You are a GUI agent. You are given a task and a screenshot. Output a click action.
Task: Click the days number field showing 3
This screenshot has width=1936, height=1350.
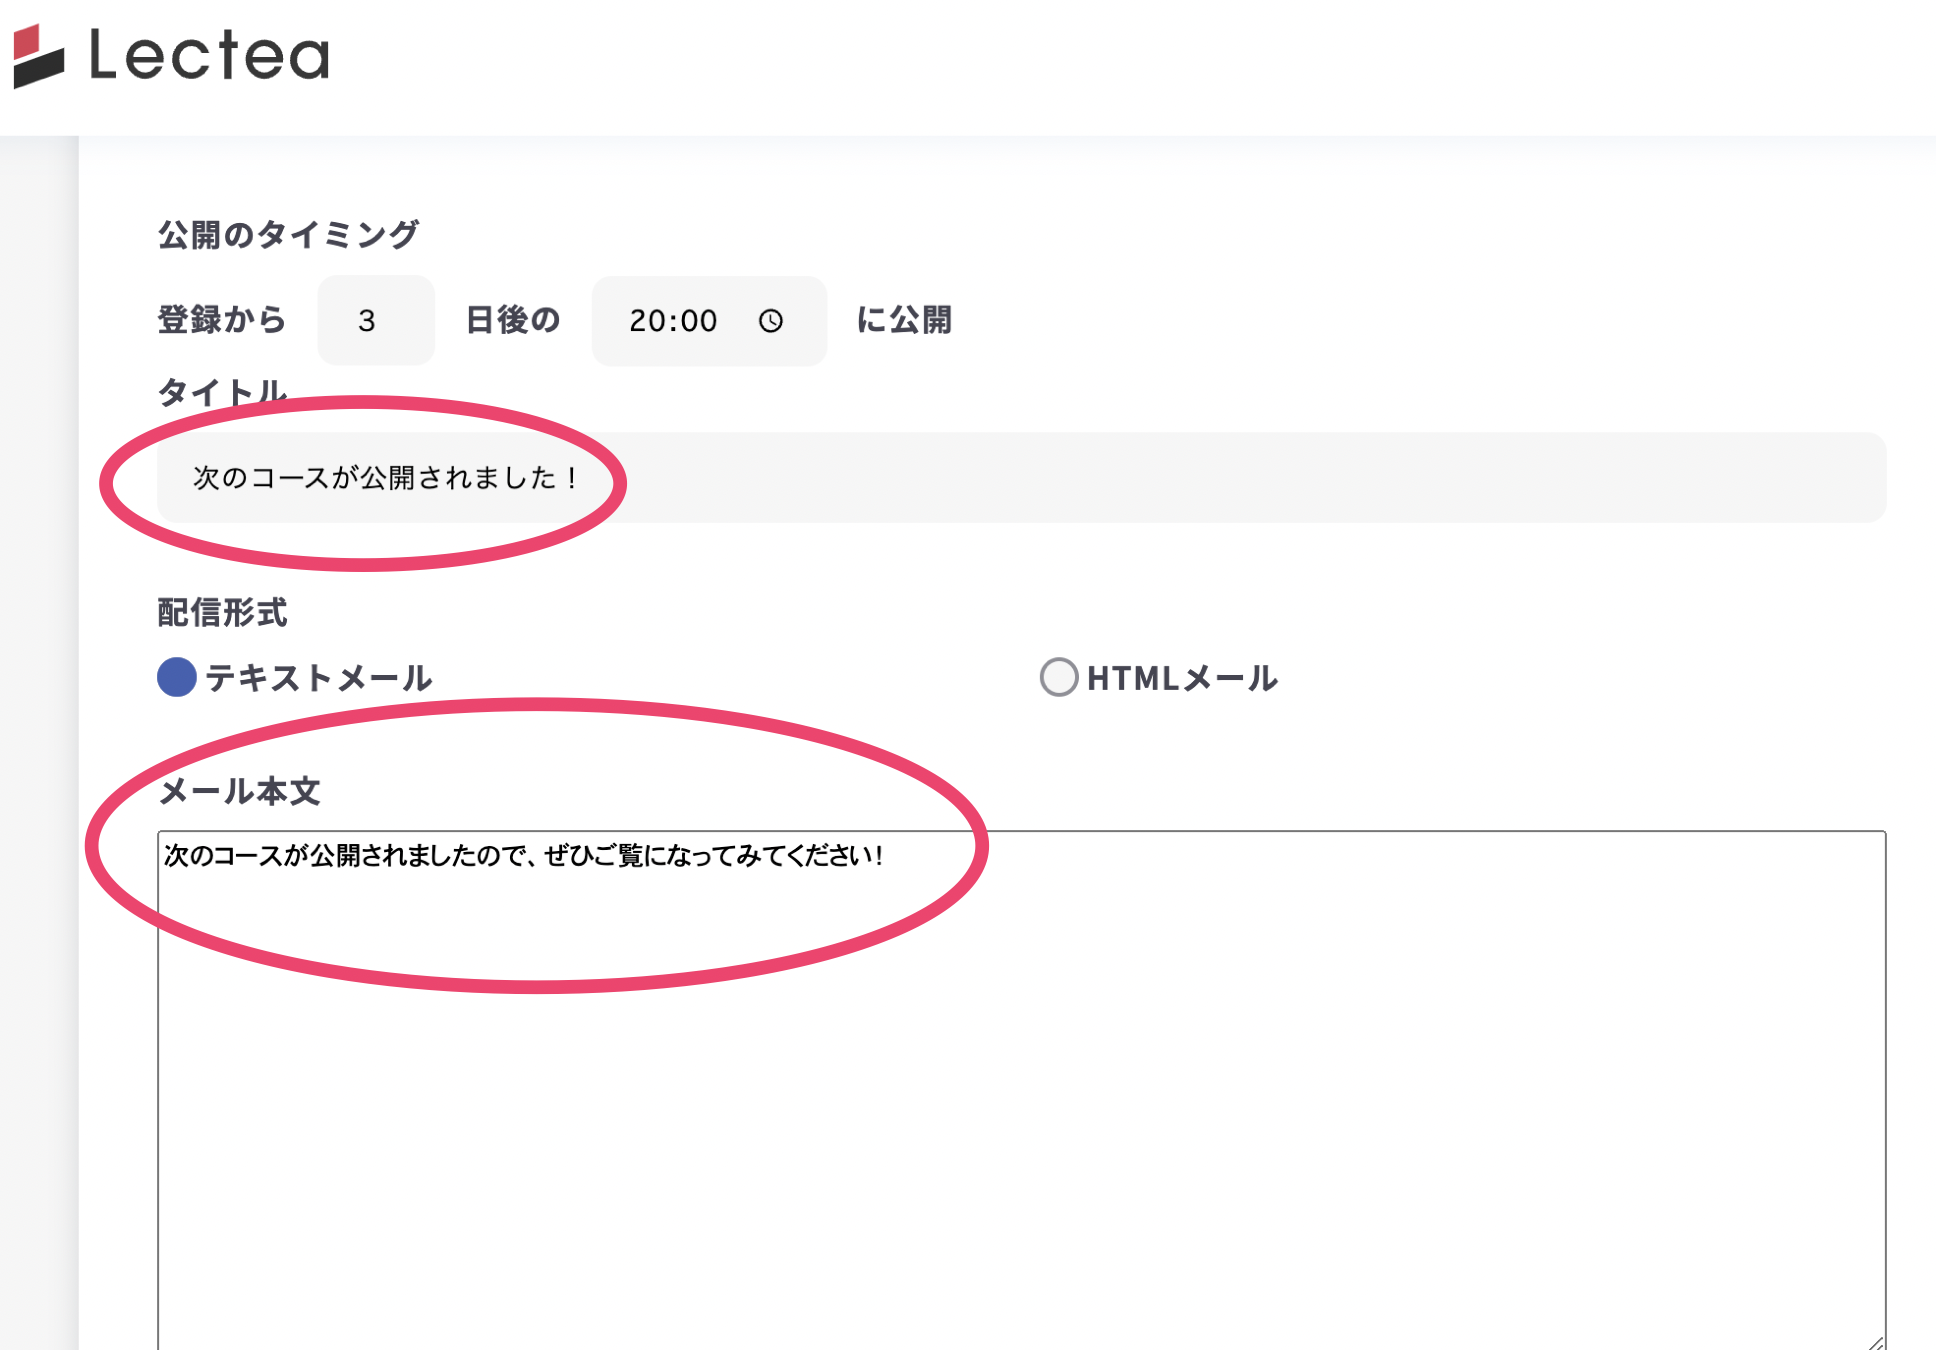coord(375,320)
